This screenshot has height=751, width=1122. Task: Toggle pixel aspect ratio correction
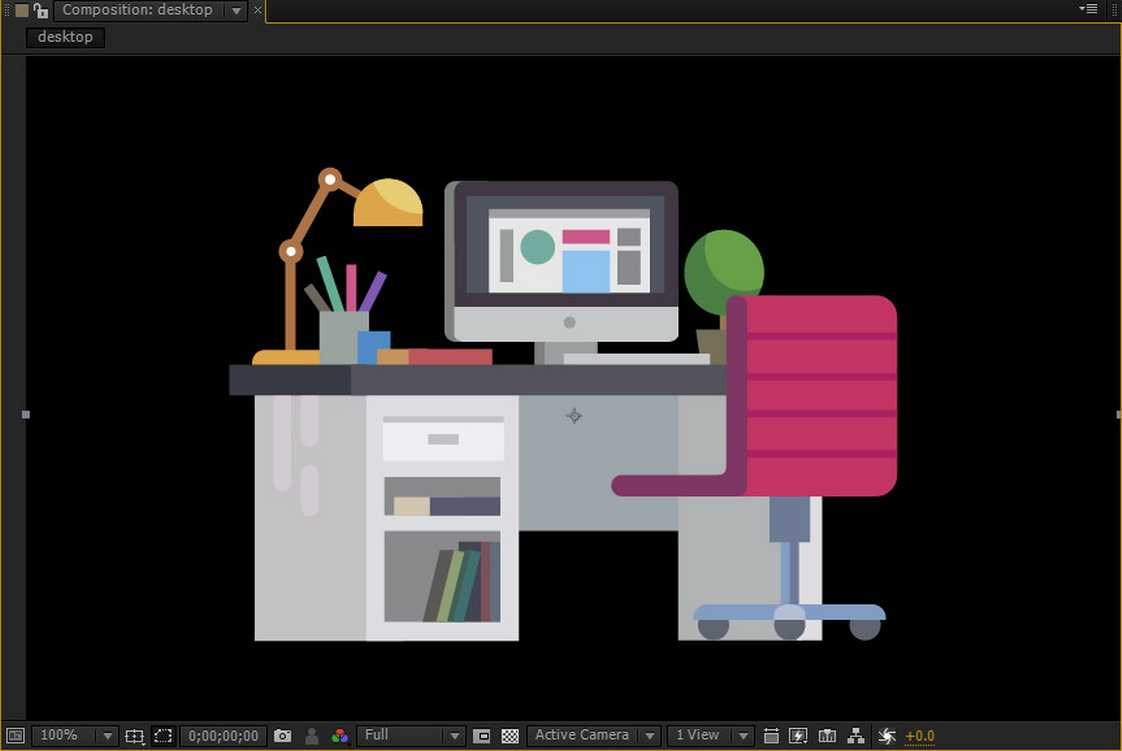[x=771, y=735]
